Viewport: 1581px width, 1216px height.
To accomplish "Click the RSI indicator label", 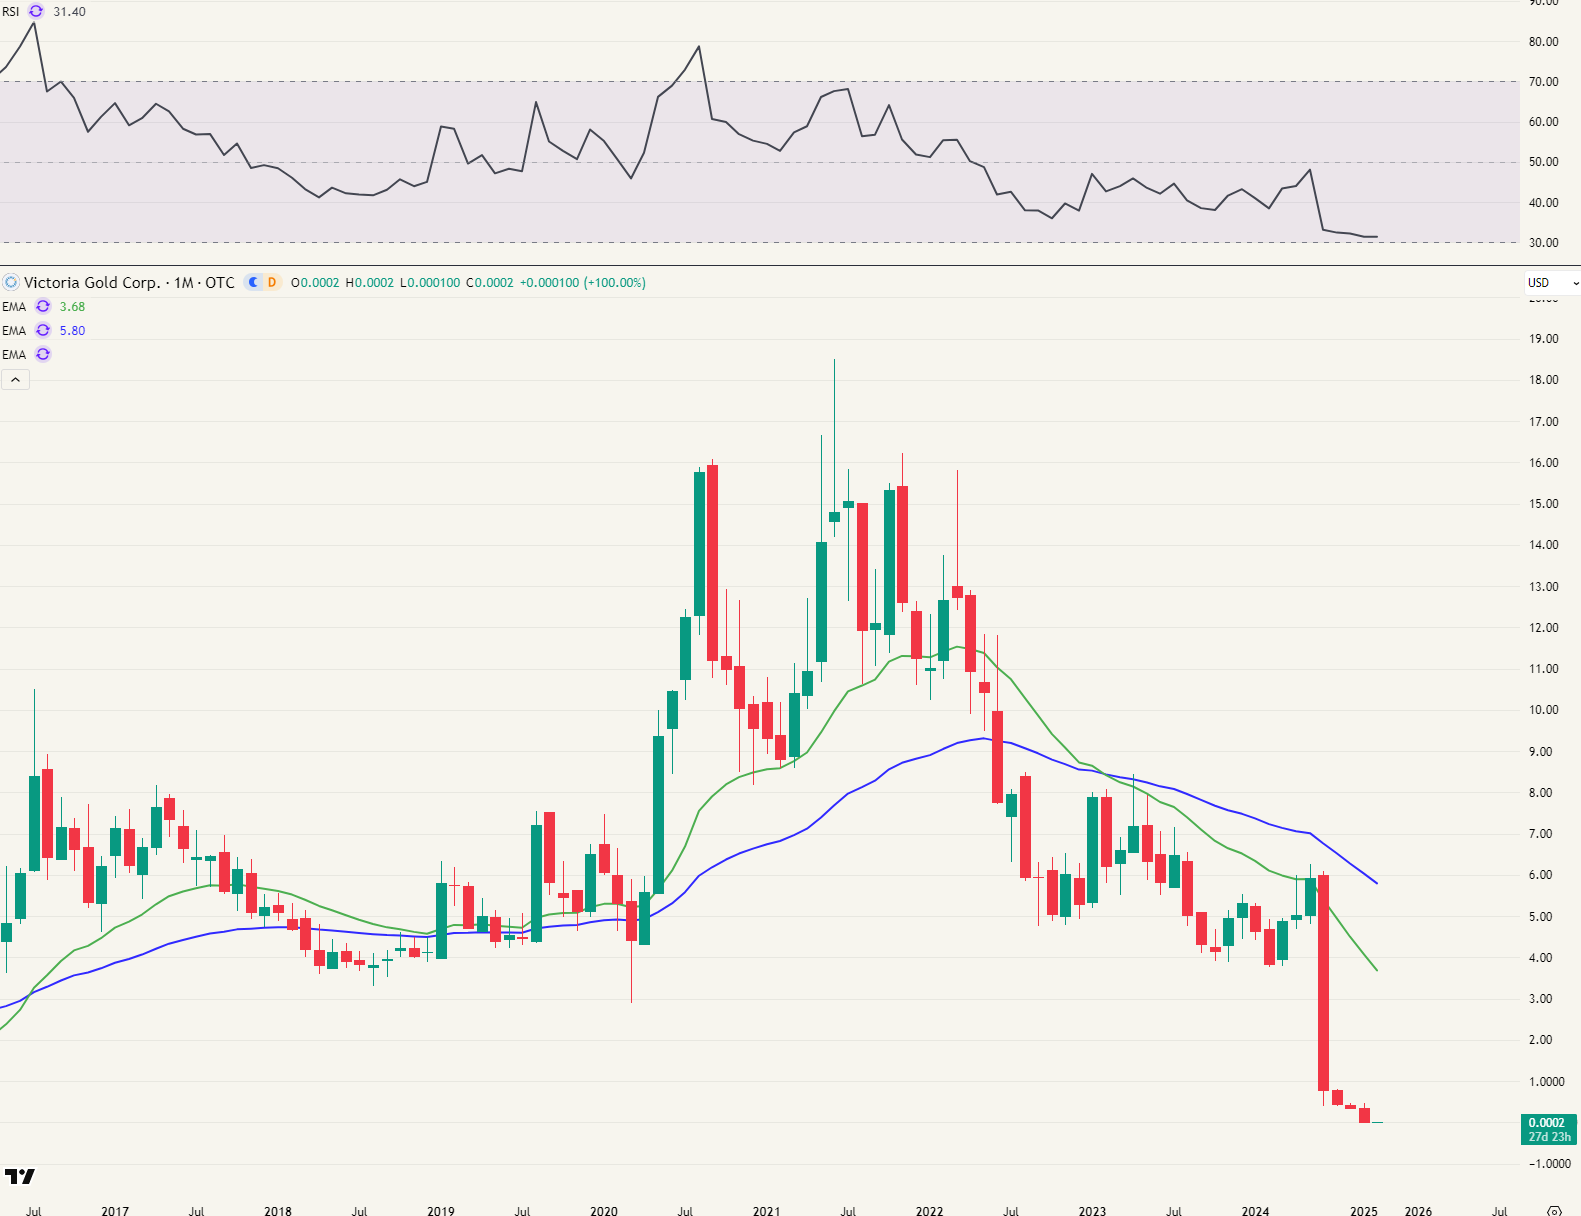I will click(11, 12).
